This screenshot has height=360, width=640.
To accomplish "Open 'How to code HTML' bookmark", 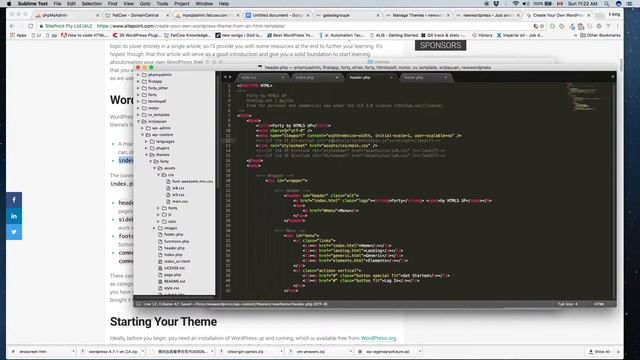I will [84, 36].
